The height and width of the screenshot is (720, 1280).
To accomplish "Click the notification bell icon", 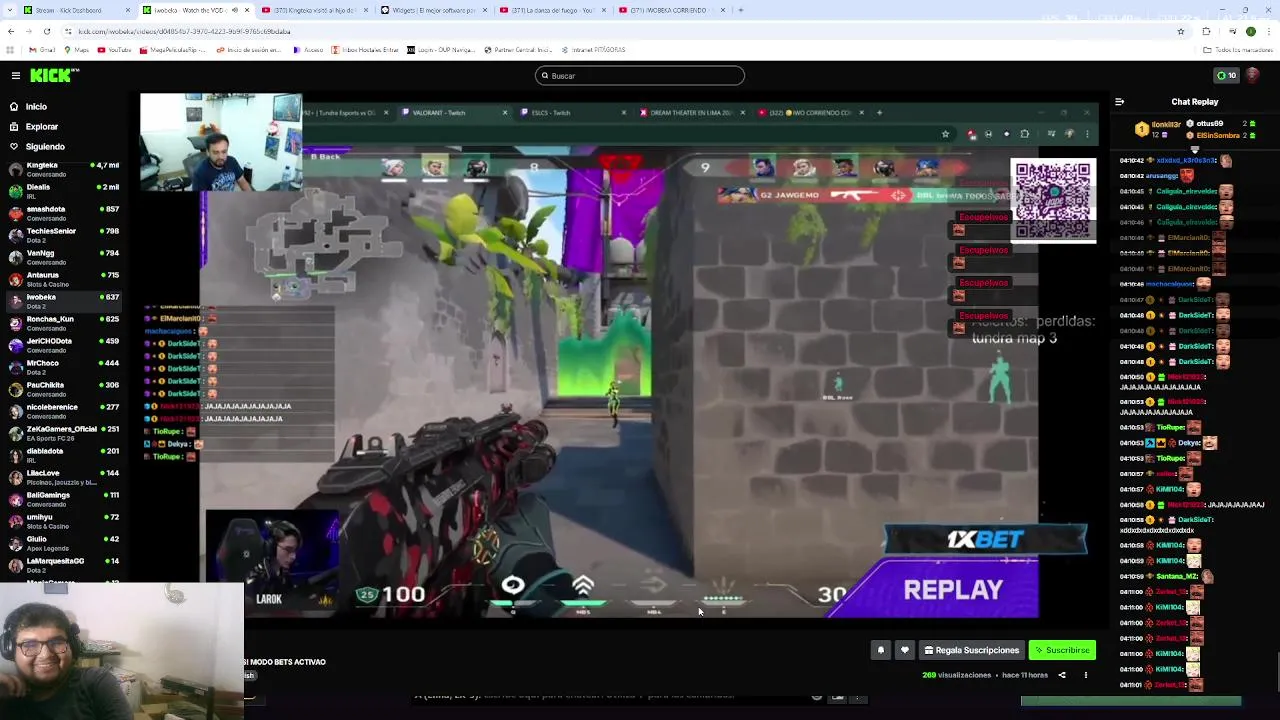I will 881,650.
